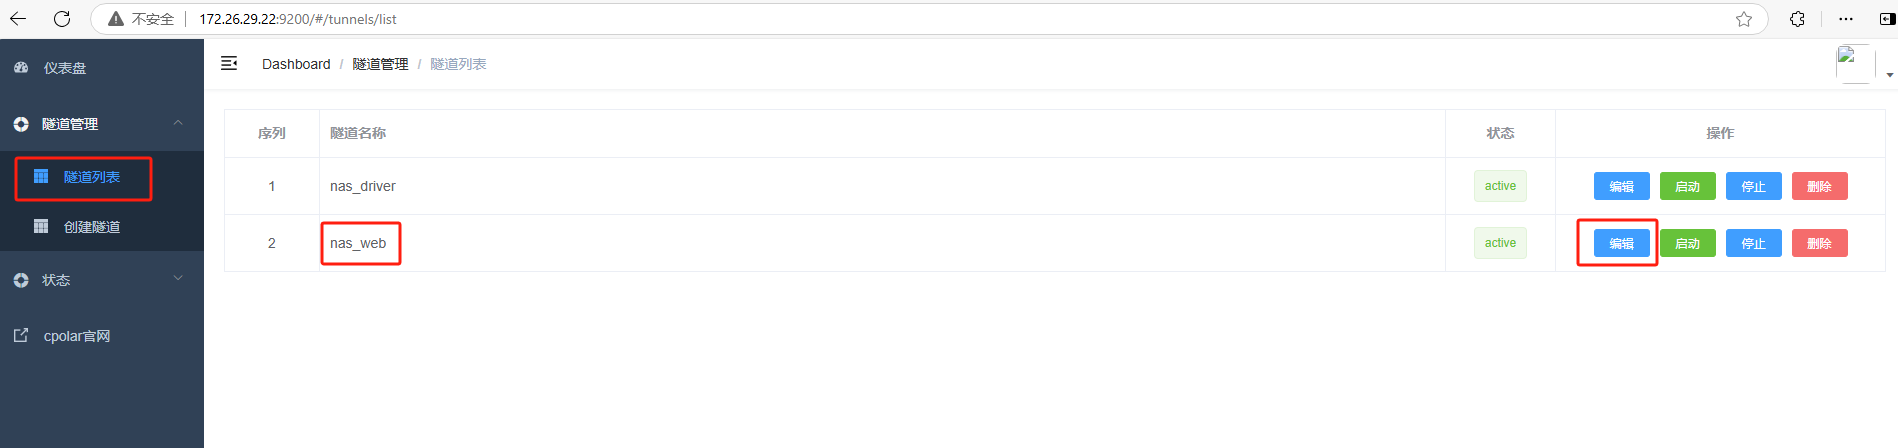
Task: Click 编辑 for the nas_web tunnel
Action: (x=1621, y=243)
